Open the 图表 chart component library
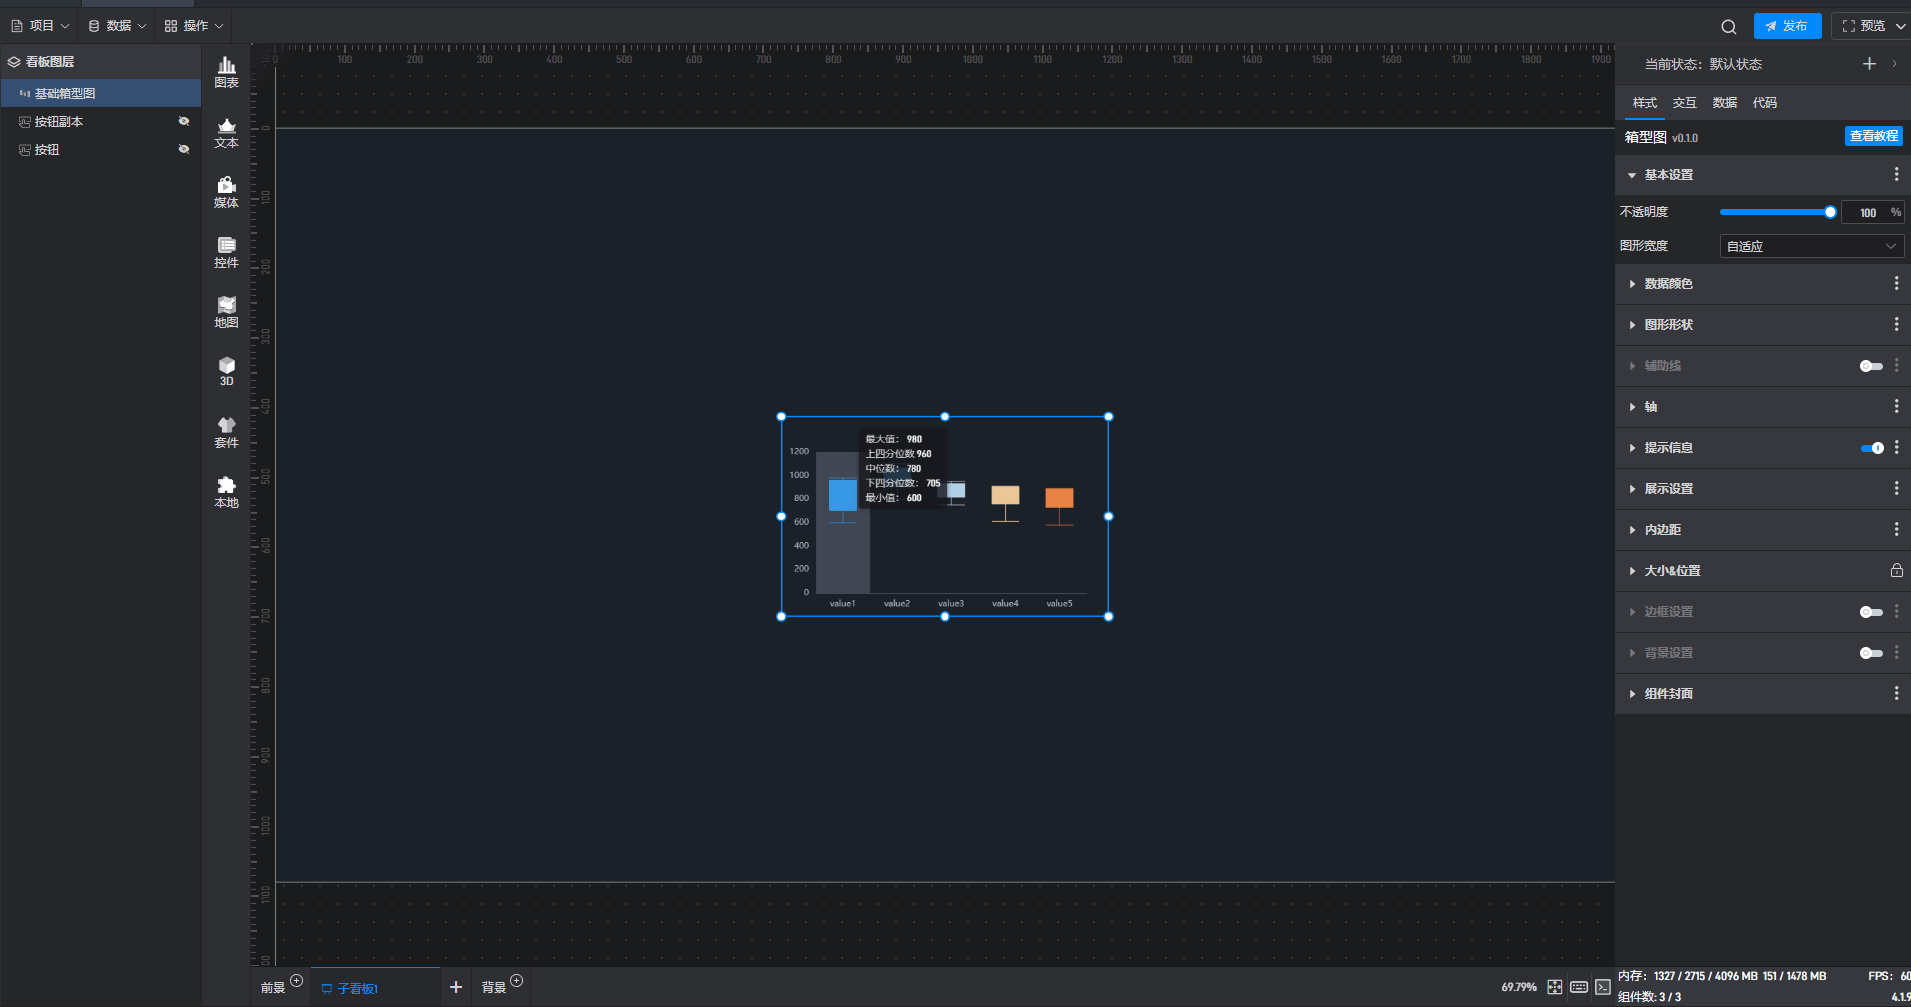The image size is (1911, 1007). coord(227,72)
